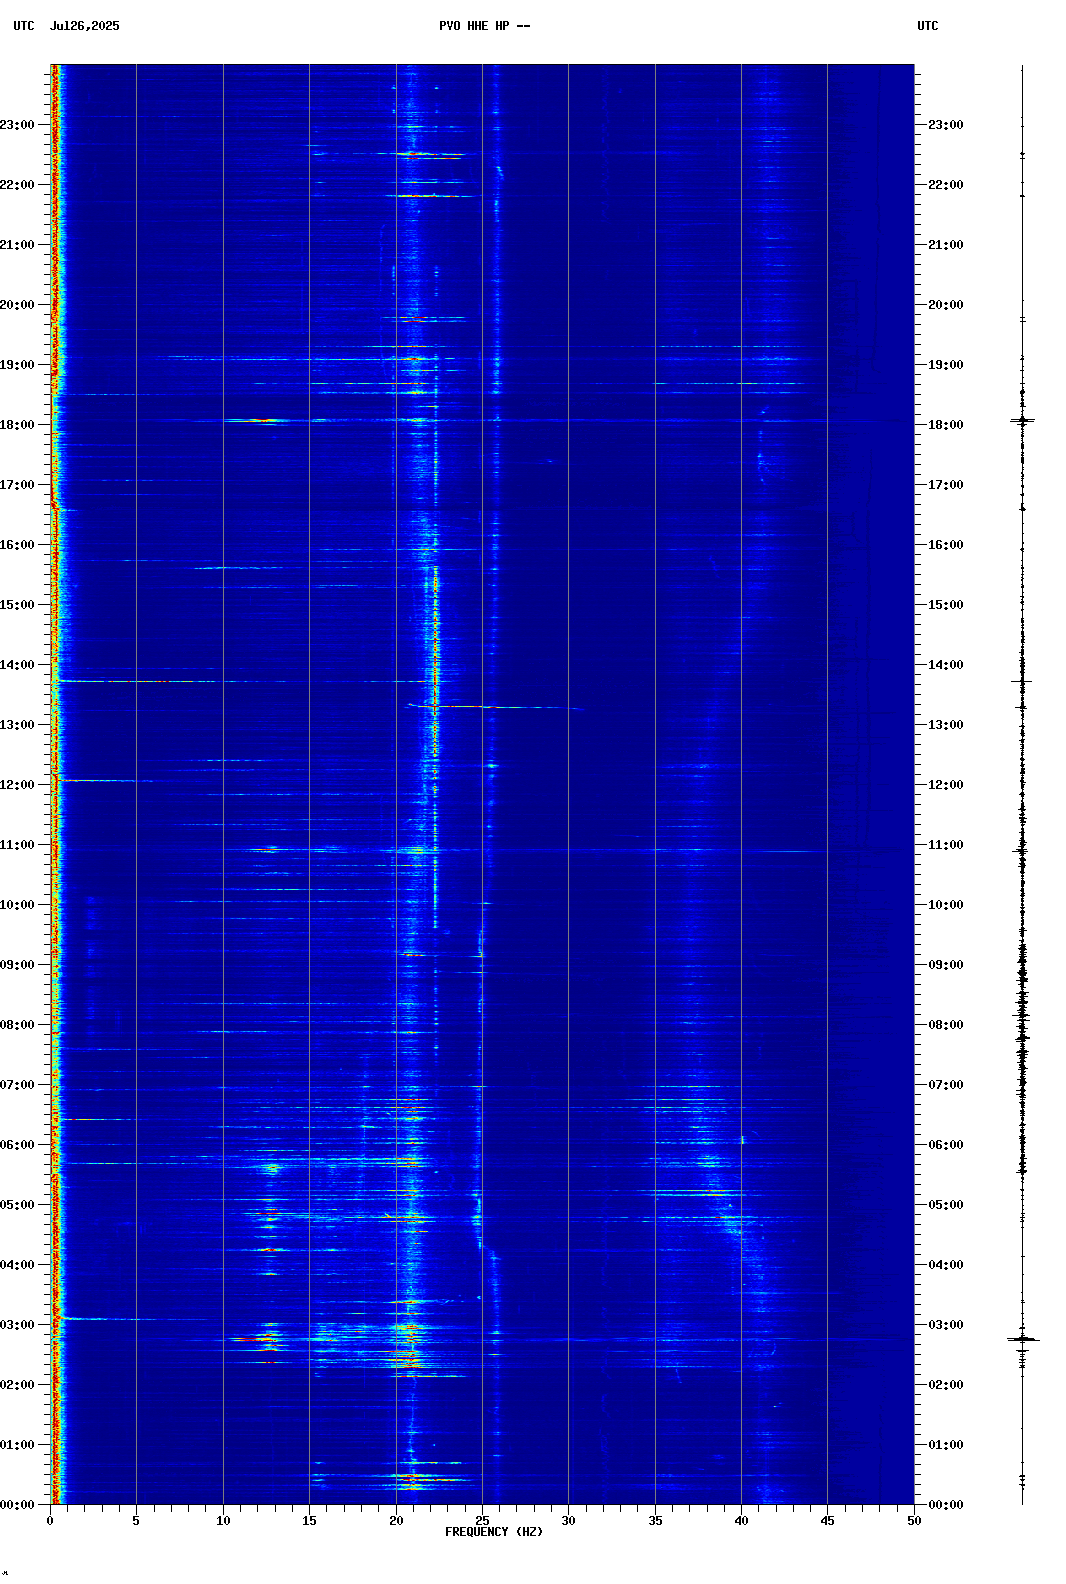Click the largest seismogram spike just before 03:00
Viewport: 1066px width, 1584px height.
point(1023,1339)
